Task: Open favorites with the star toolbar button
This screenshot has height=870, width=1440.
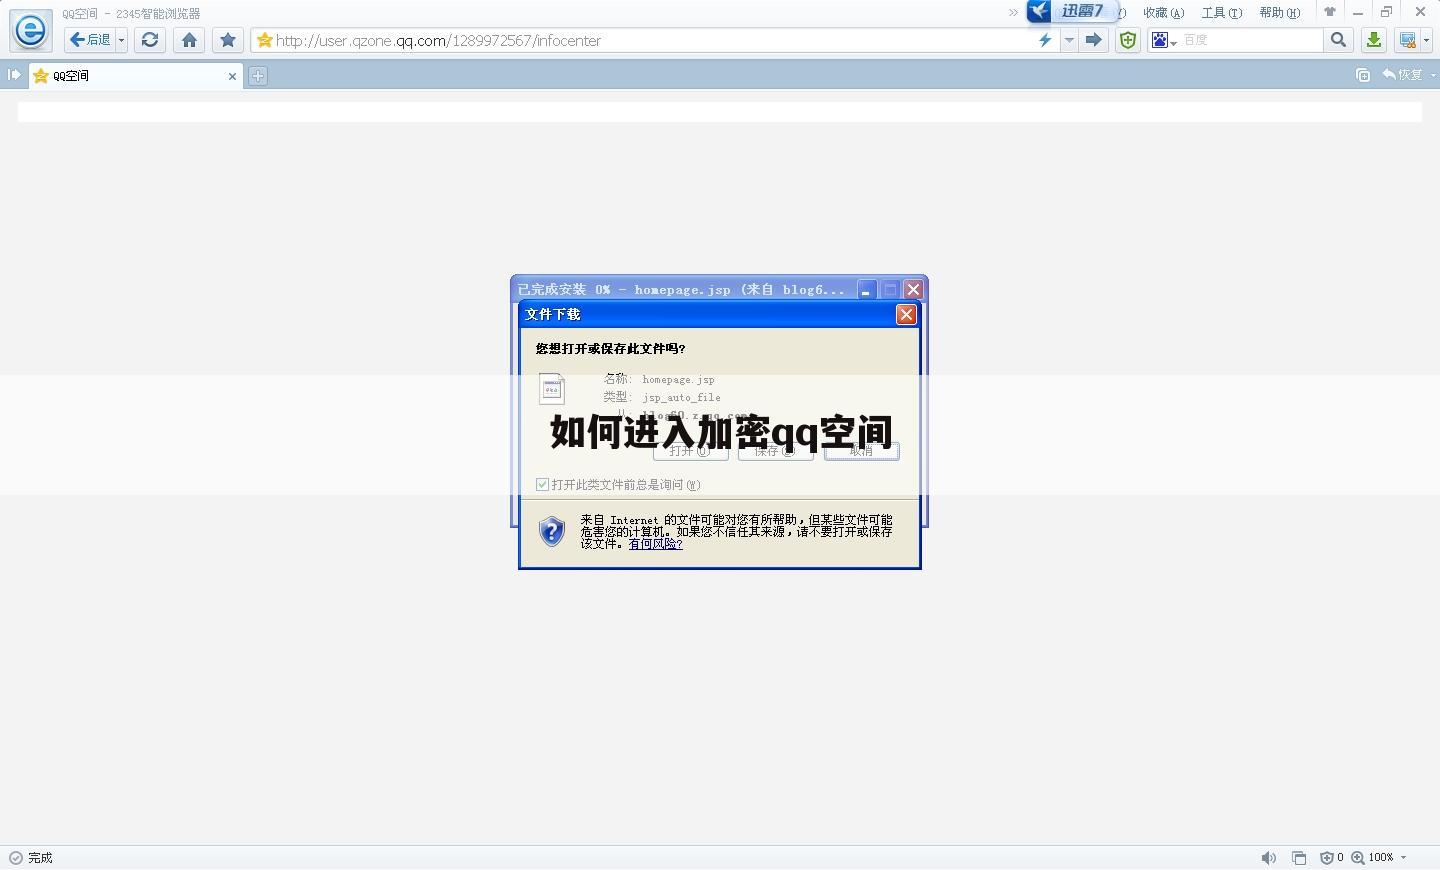Action: [228, 40]
